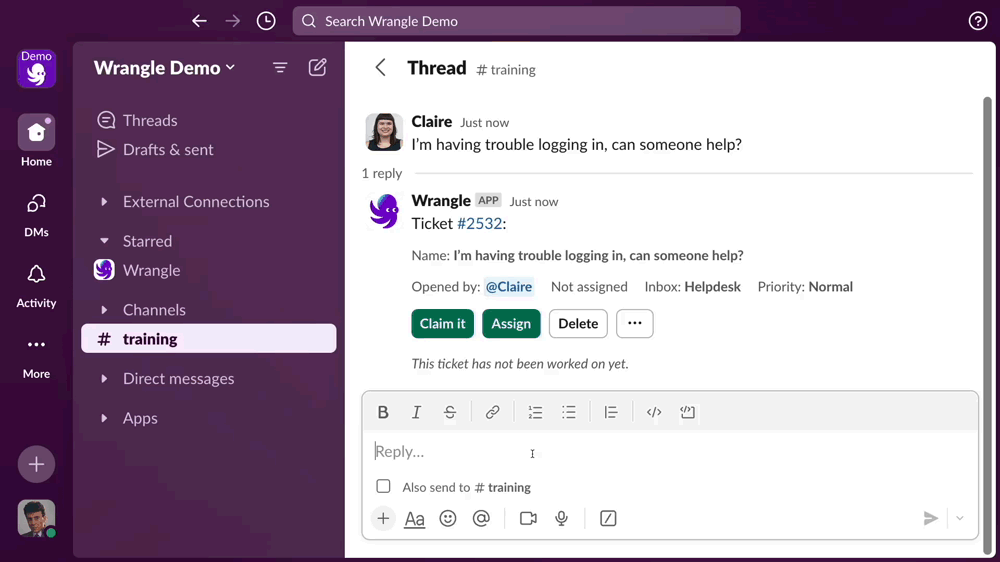
Task: Open the Wrangle Demo workspace dropdown
Action: tap(164, 68)
